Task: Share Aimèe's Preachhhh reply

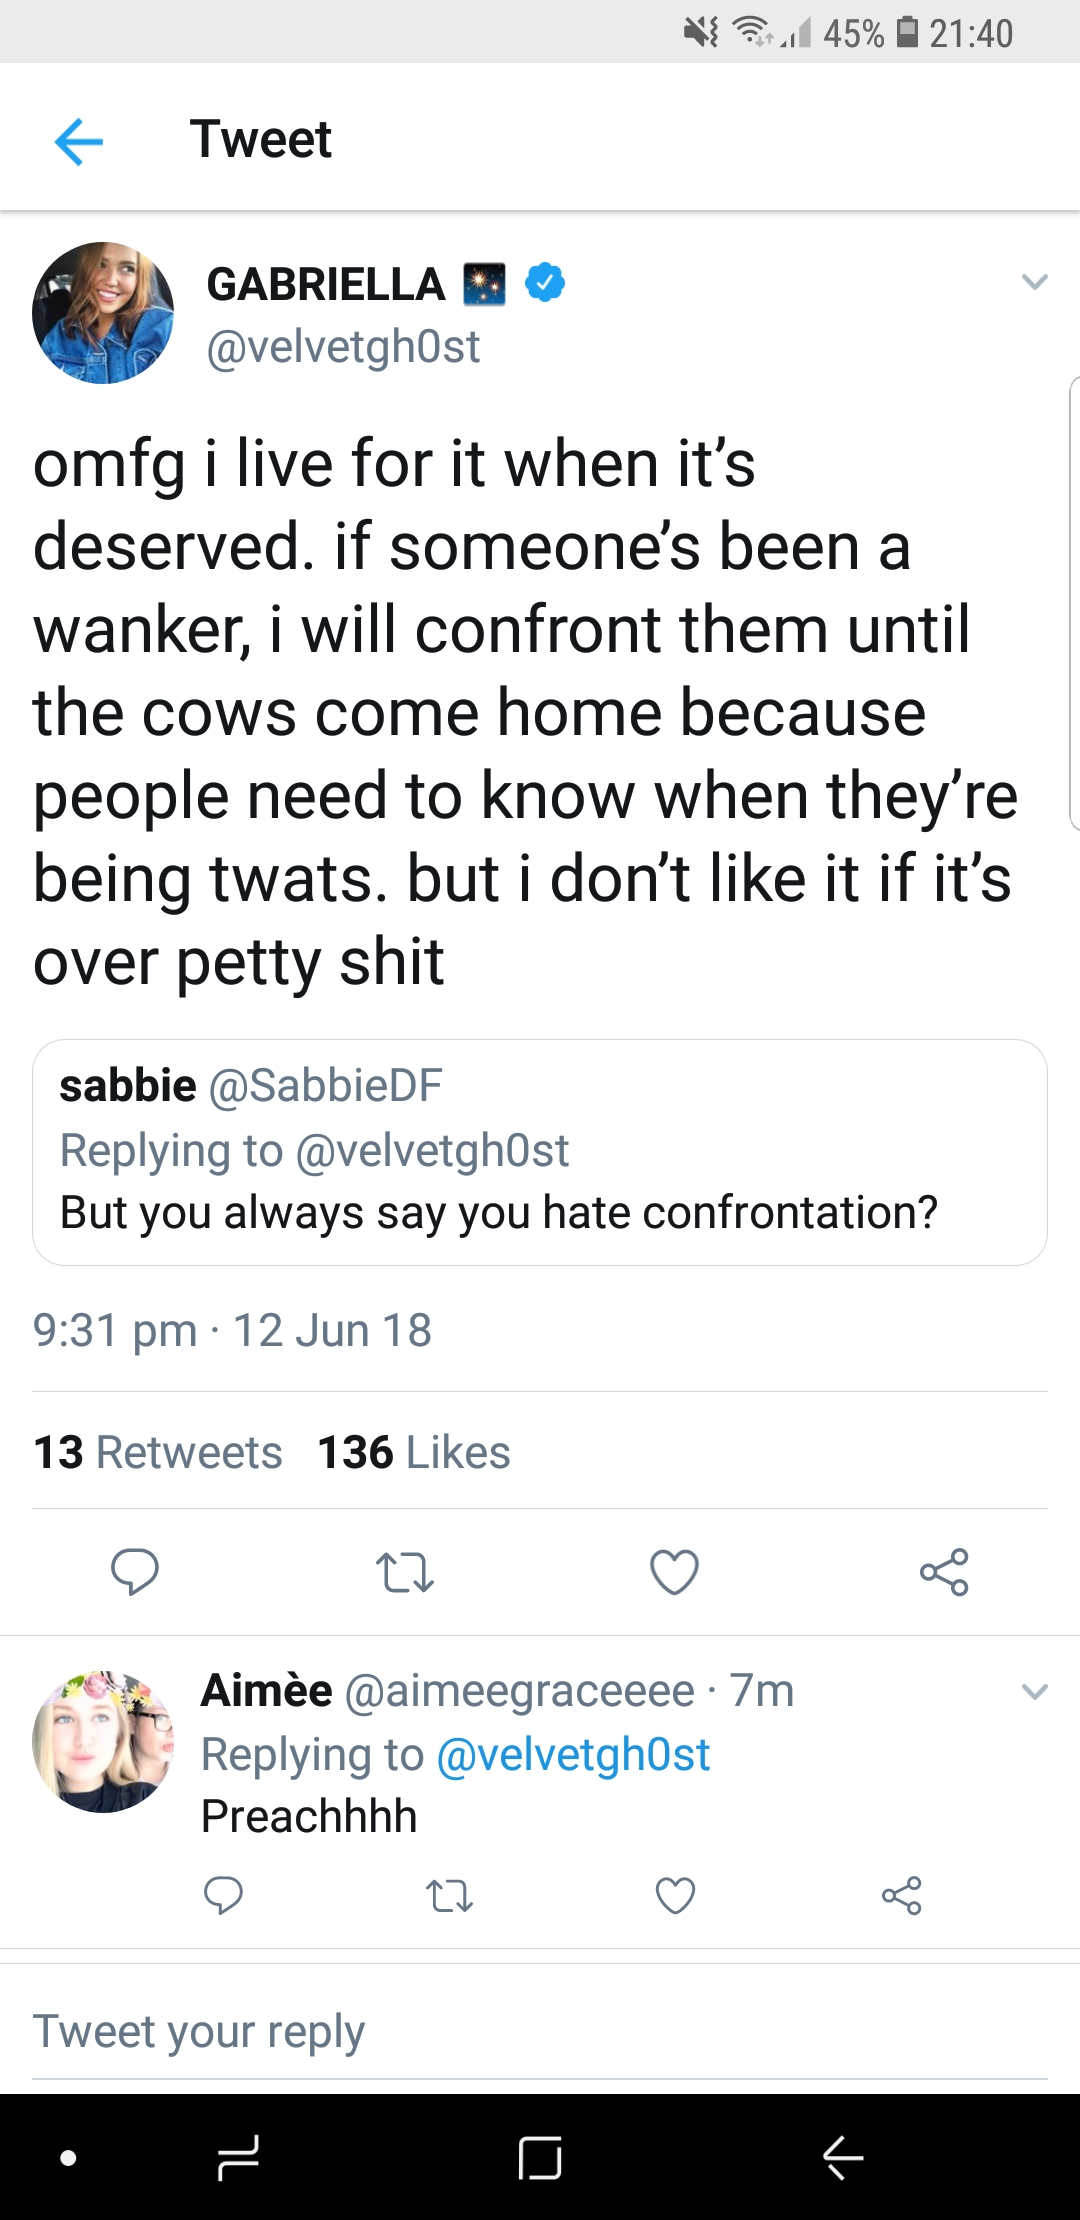Action: (902, 1895)
